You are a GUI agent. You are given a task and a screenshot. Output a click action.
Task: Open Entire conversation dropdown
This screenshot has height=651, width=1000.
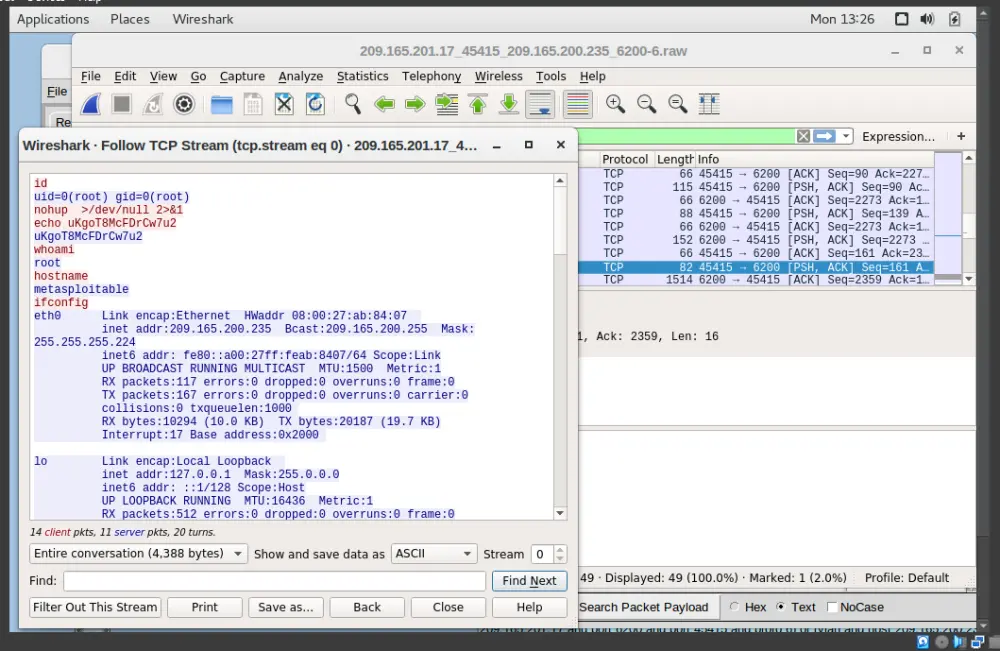click(138, 553)
